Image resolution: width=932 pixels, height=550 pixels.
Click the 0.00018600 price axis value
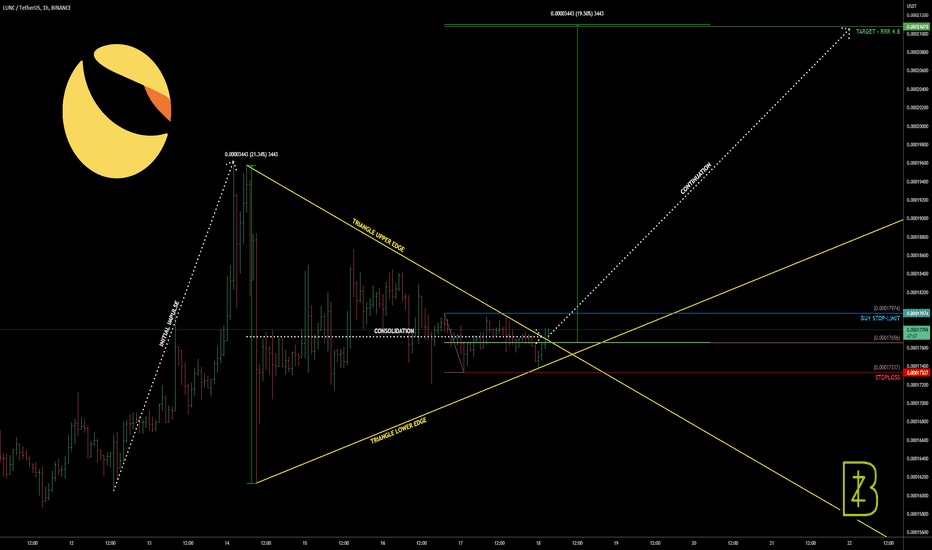[918, 255]
